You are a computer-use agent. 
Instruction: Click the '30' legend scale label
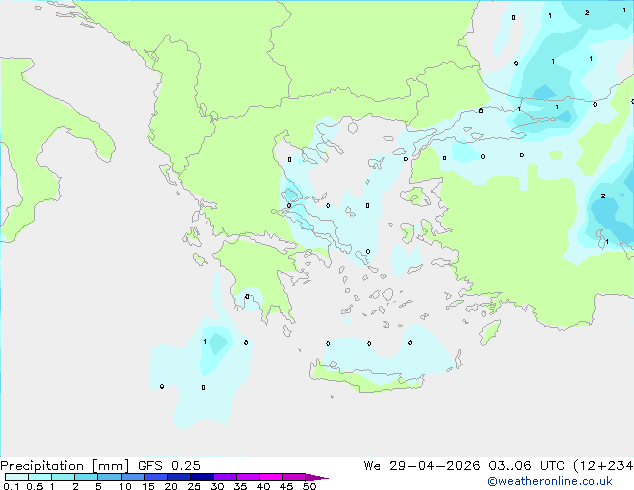point(217,486)
